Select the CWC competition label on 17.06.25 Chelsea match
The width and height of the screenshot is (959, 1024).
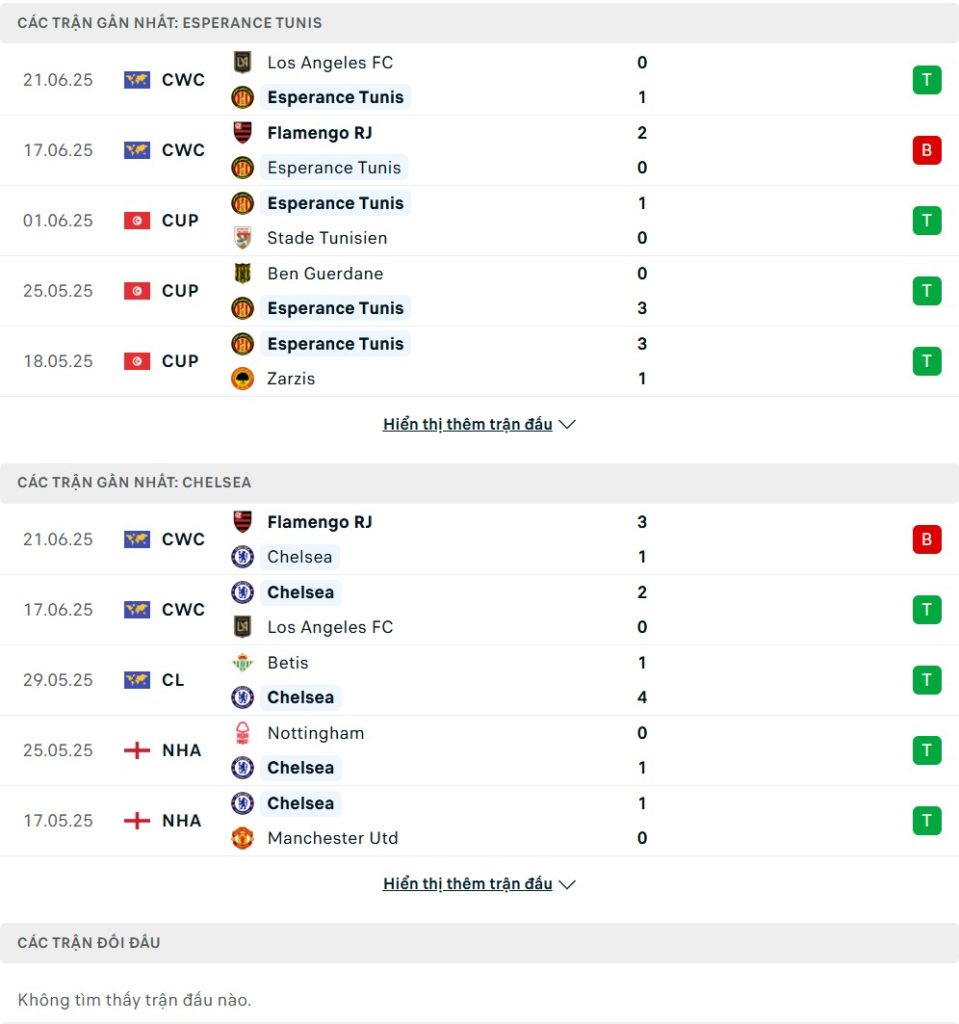pos(183,610)
